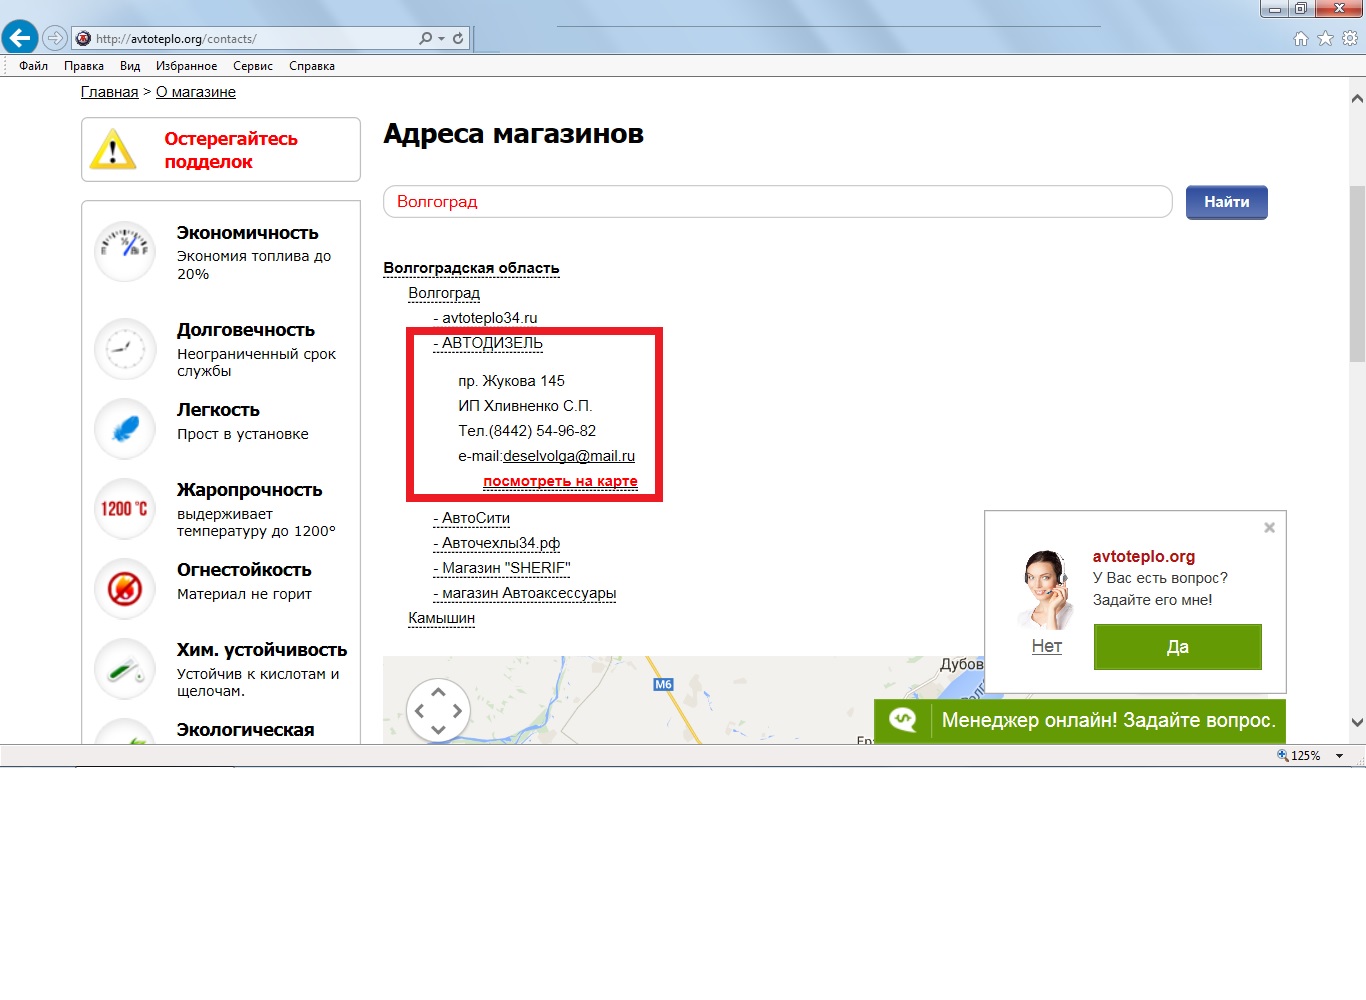Viewport: 1366px width, 1000px height.
Task: Click the Долговечность clock icon
Action: click(x=125, y=349)
